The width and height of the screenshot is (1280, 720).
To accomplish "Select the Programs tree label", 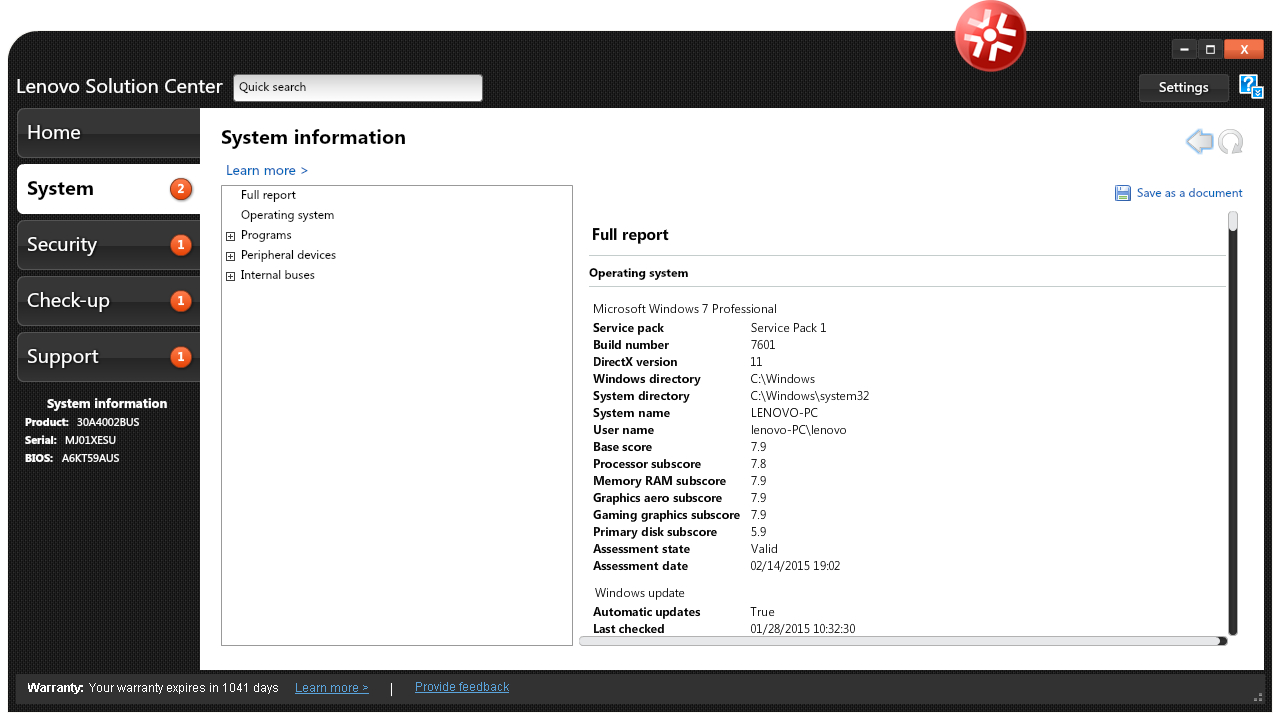I will pyautogui.click(x=266, y=235).
